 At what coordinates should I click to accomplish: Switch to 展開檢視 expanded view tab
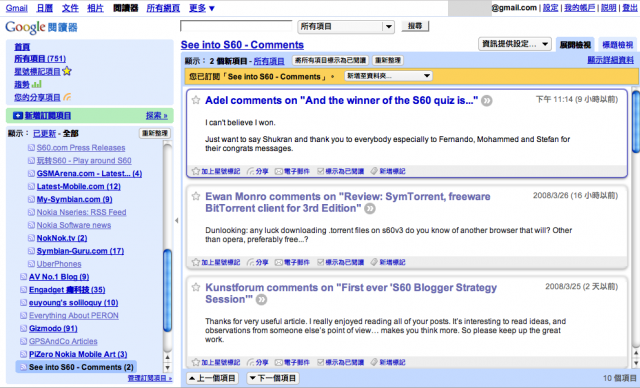(575, 44)
